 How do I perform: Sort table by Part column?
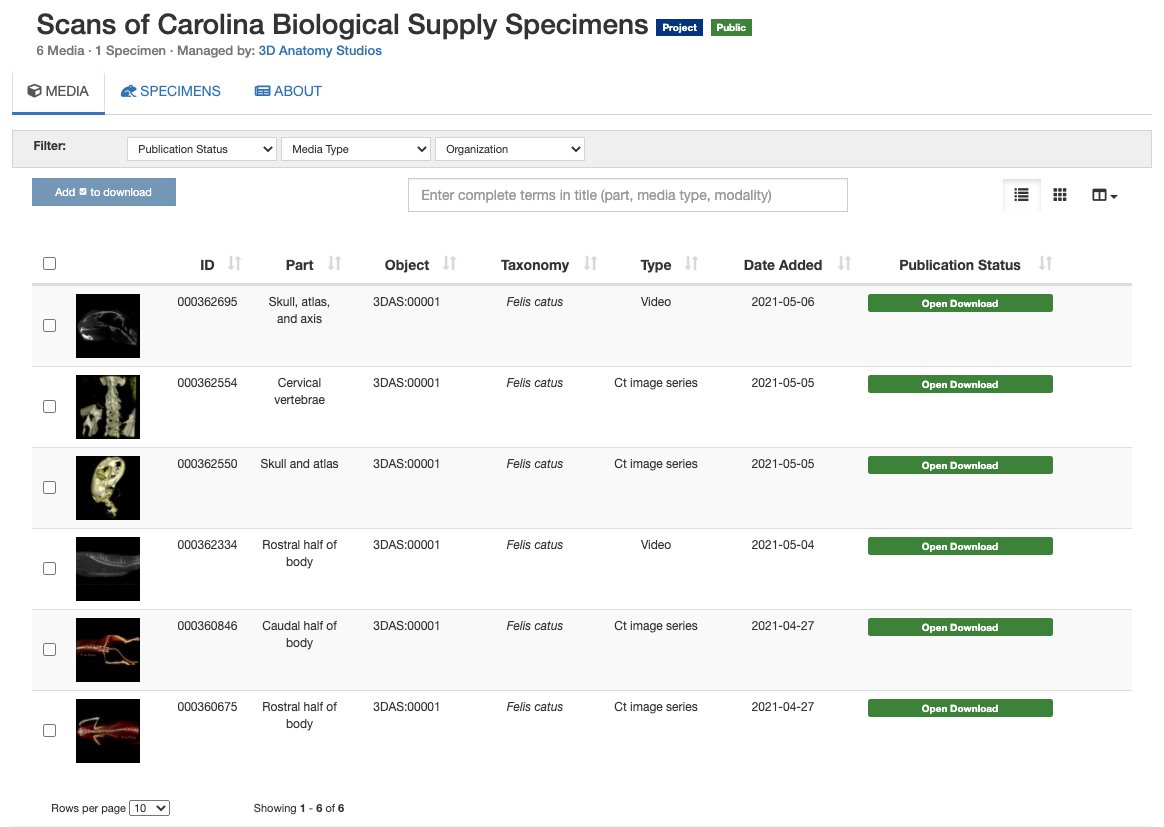(x=335, y=264)
